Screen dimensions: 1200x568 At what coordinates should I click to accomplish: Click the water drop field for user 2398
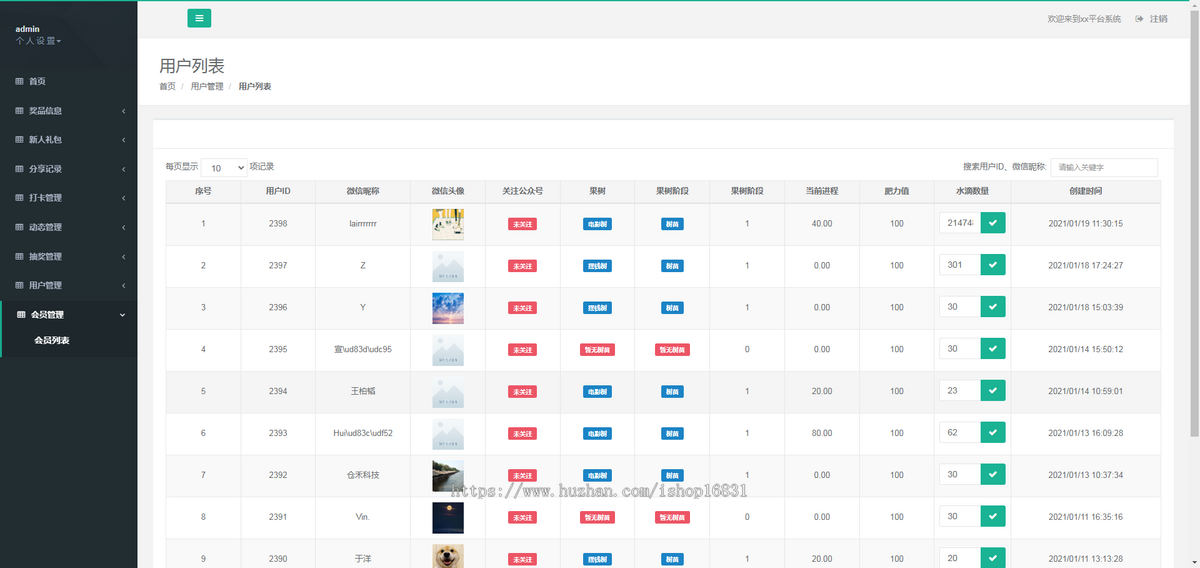coord(959,223)
